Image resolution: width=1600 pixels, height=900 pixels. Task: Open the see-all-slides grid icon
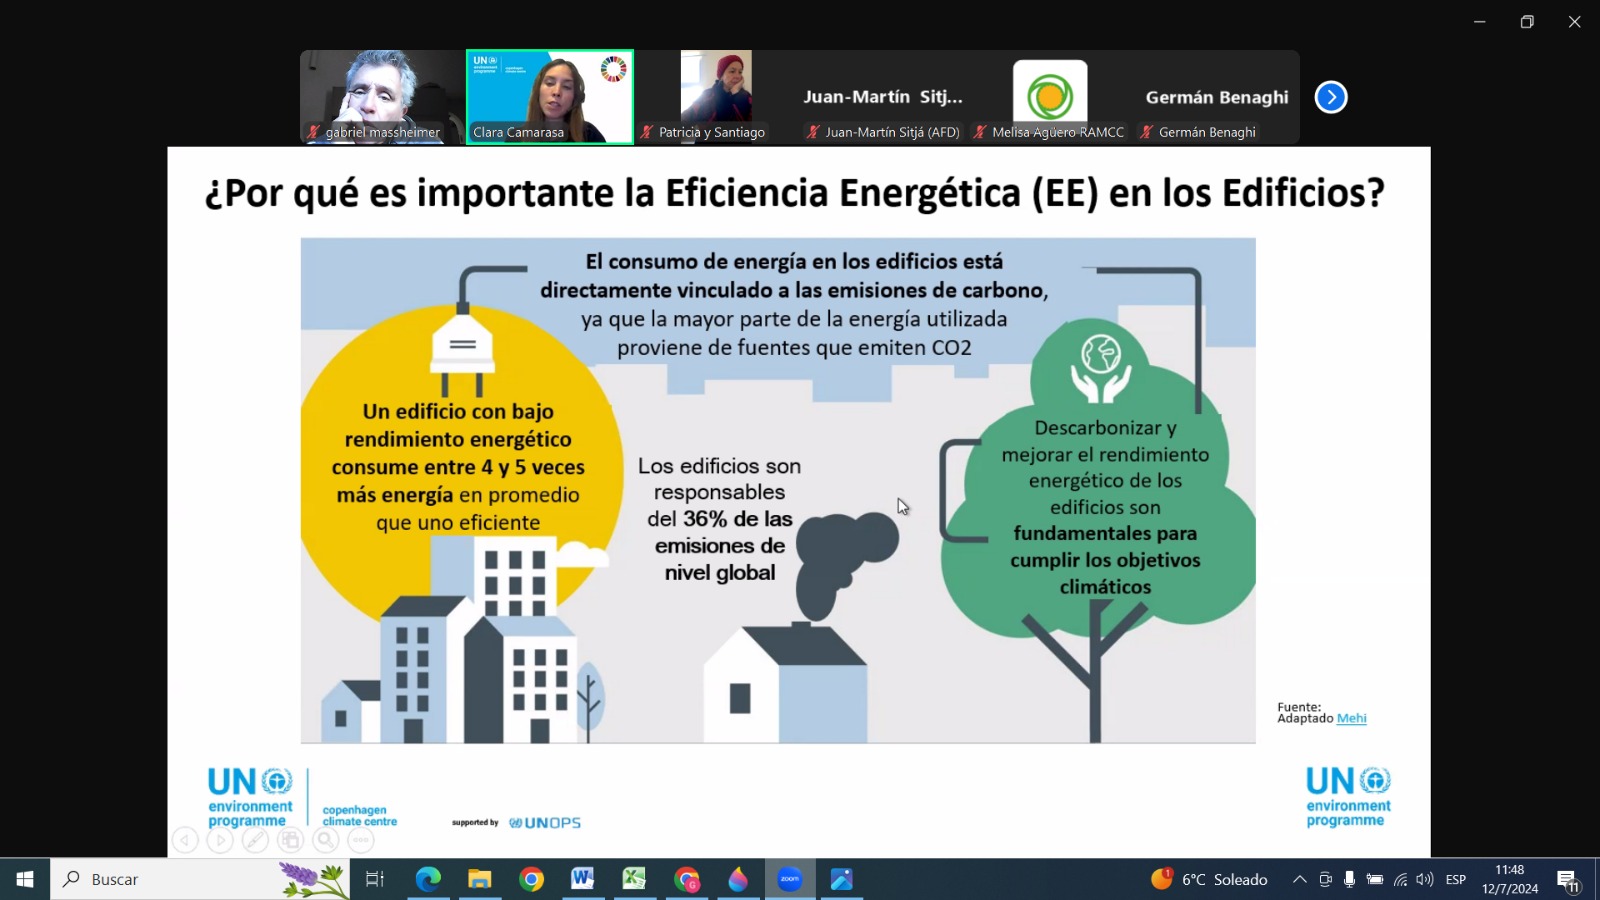[290, 840]
